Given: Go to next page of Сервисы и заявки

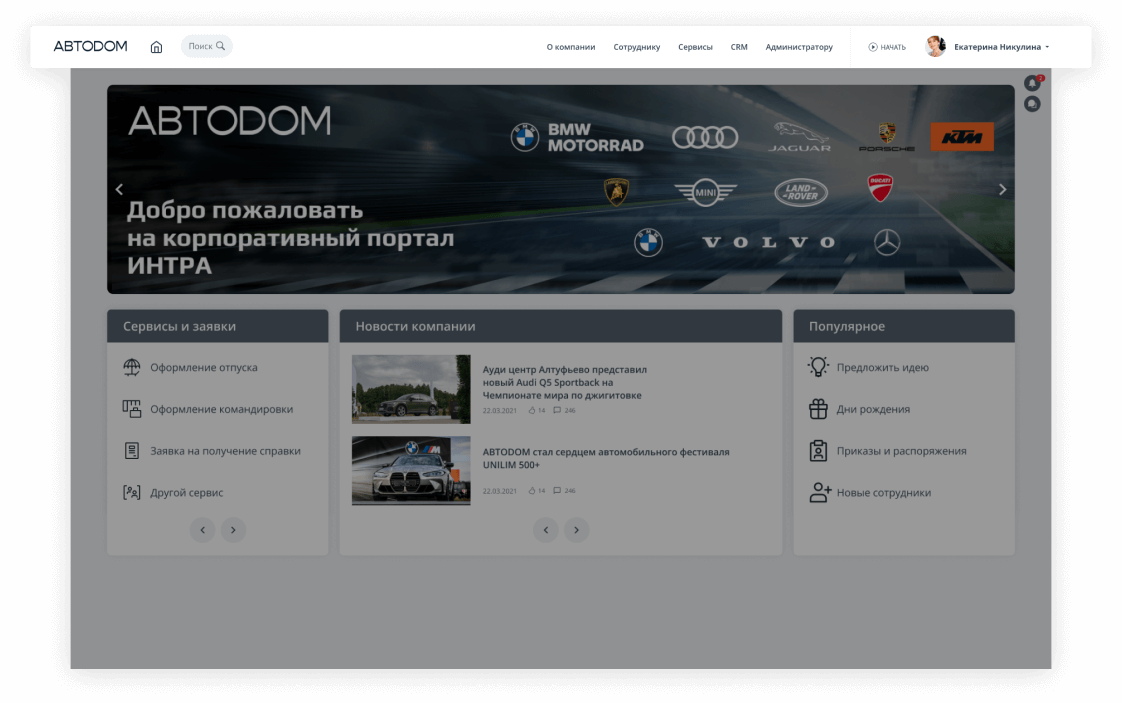Looking at the screenshot, I should 233,530.
